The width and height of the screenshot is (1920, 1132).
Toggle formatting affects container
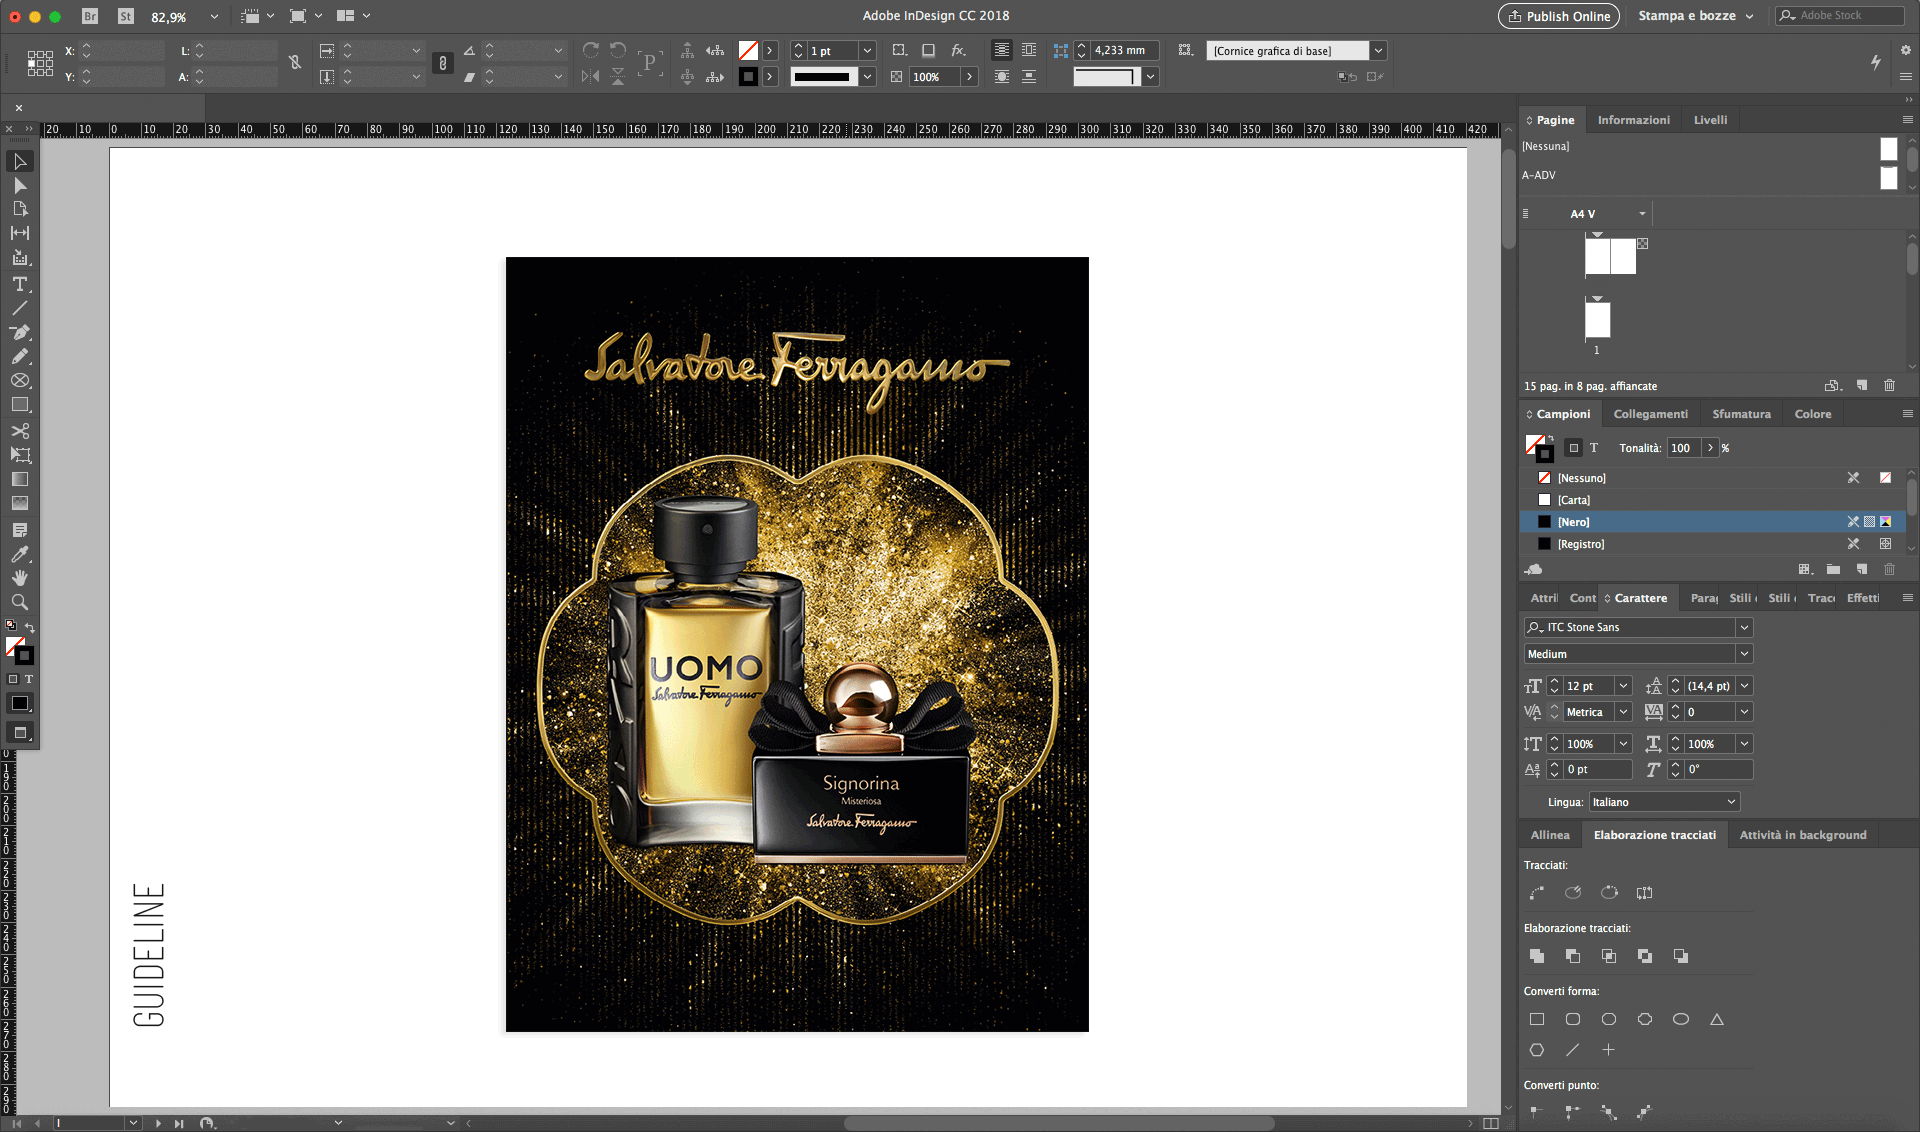(13, 679)
